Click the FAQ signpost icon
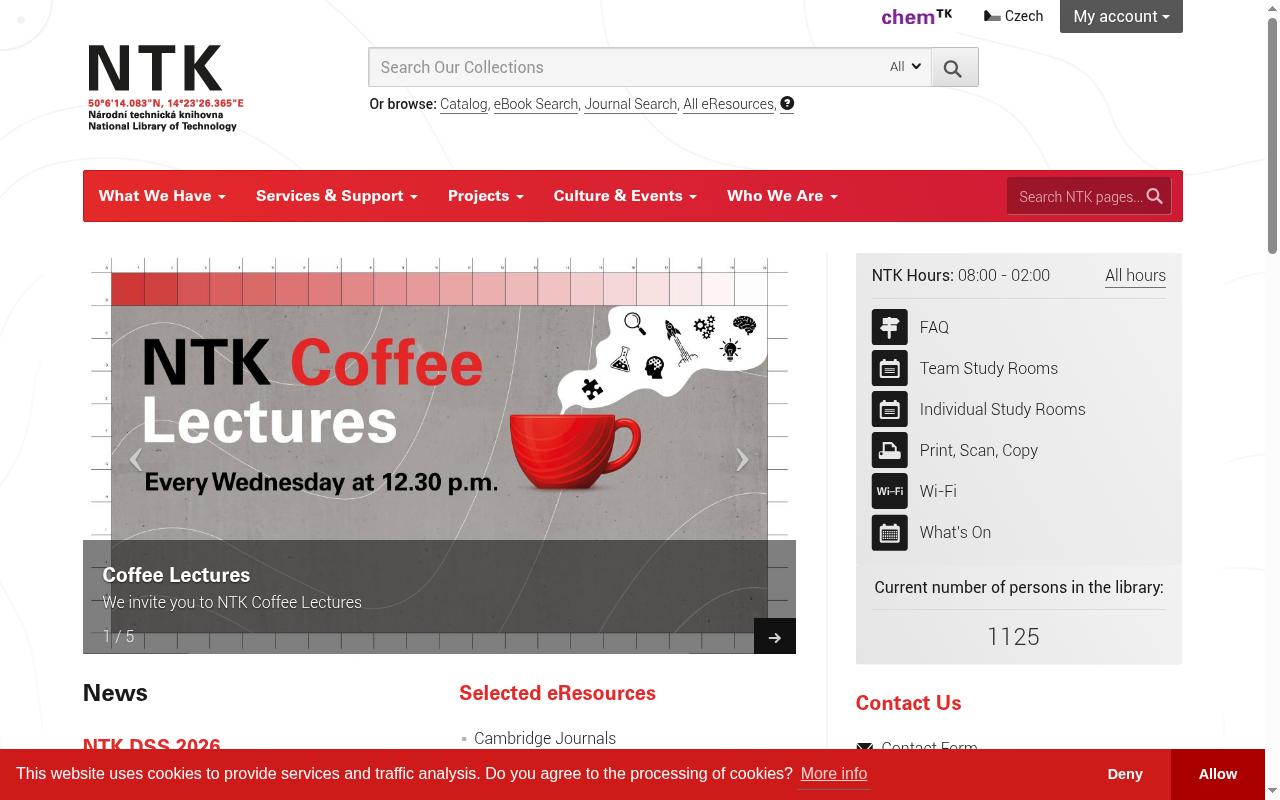The height and width of the screenshot is (800, 1280). coord(889,328)
